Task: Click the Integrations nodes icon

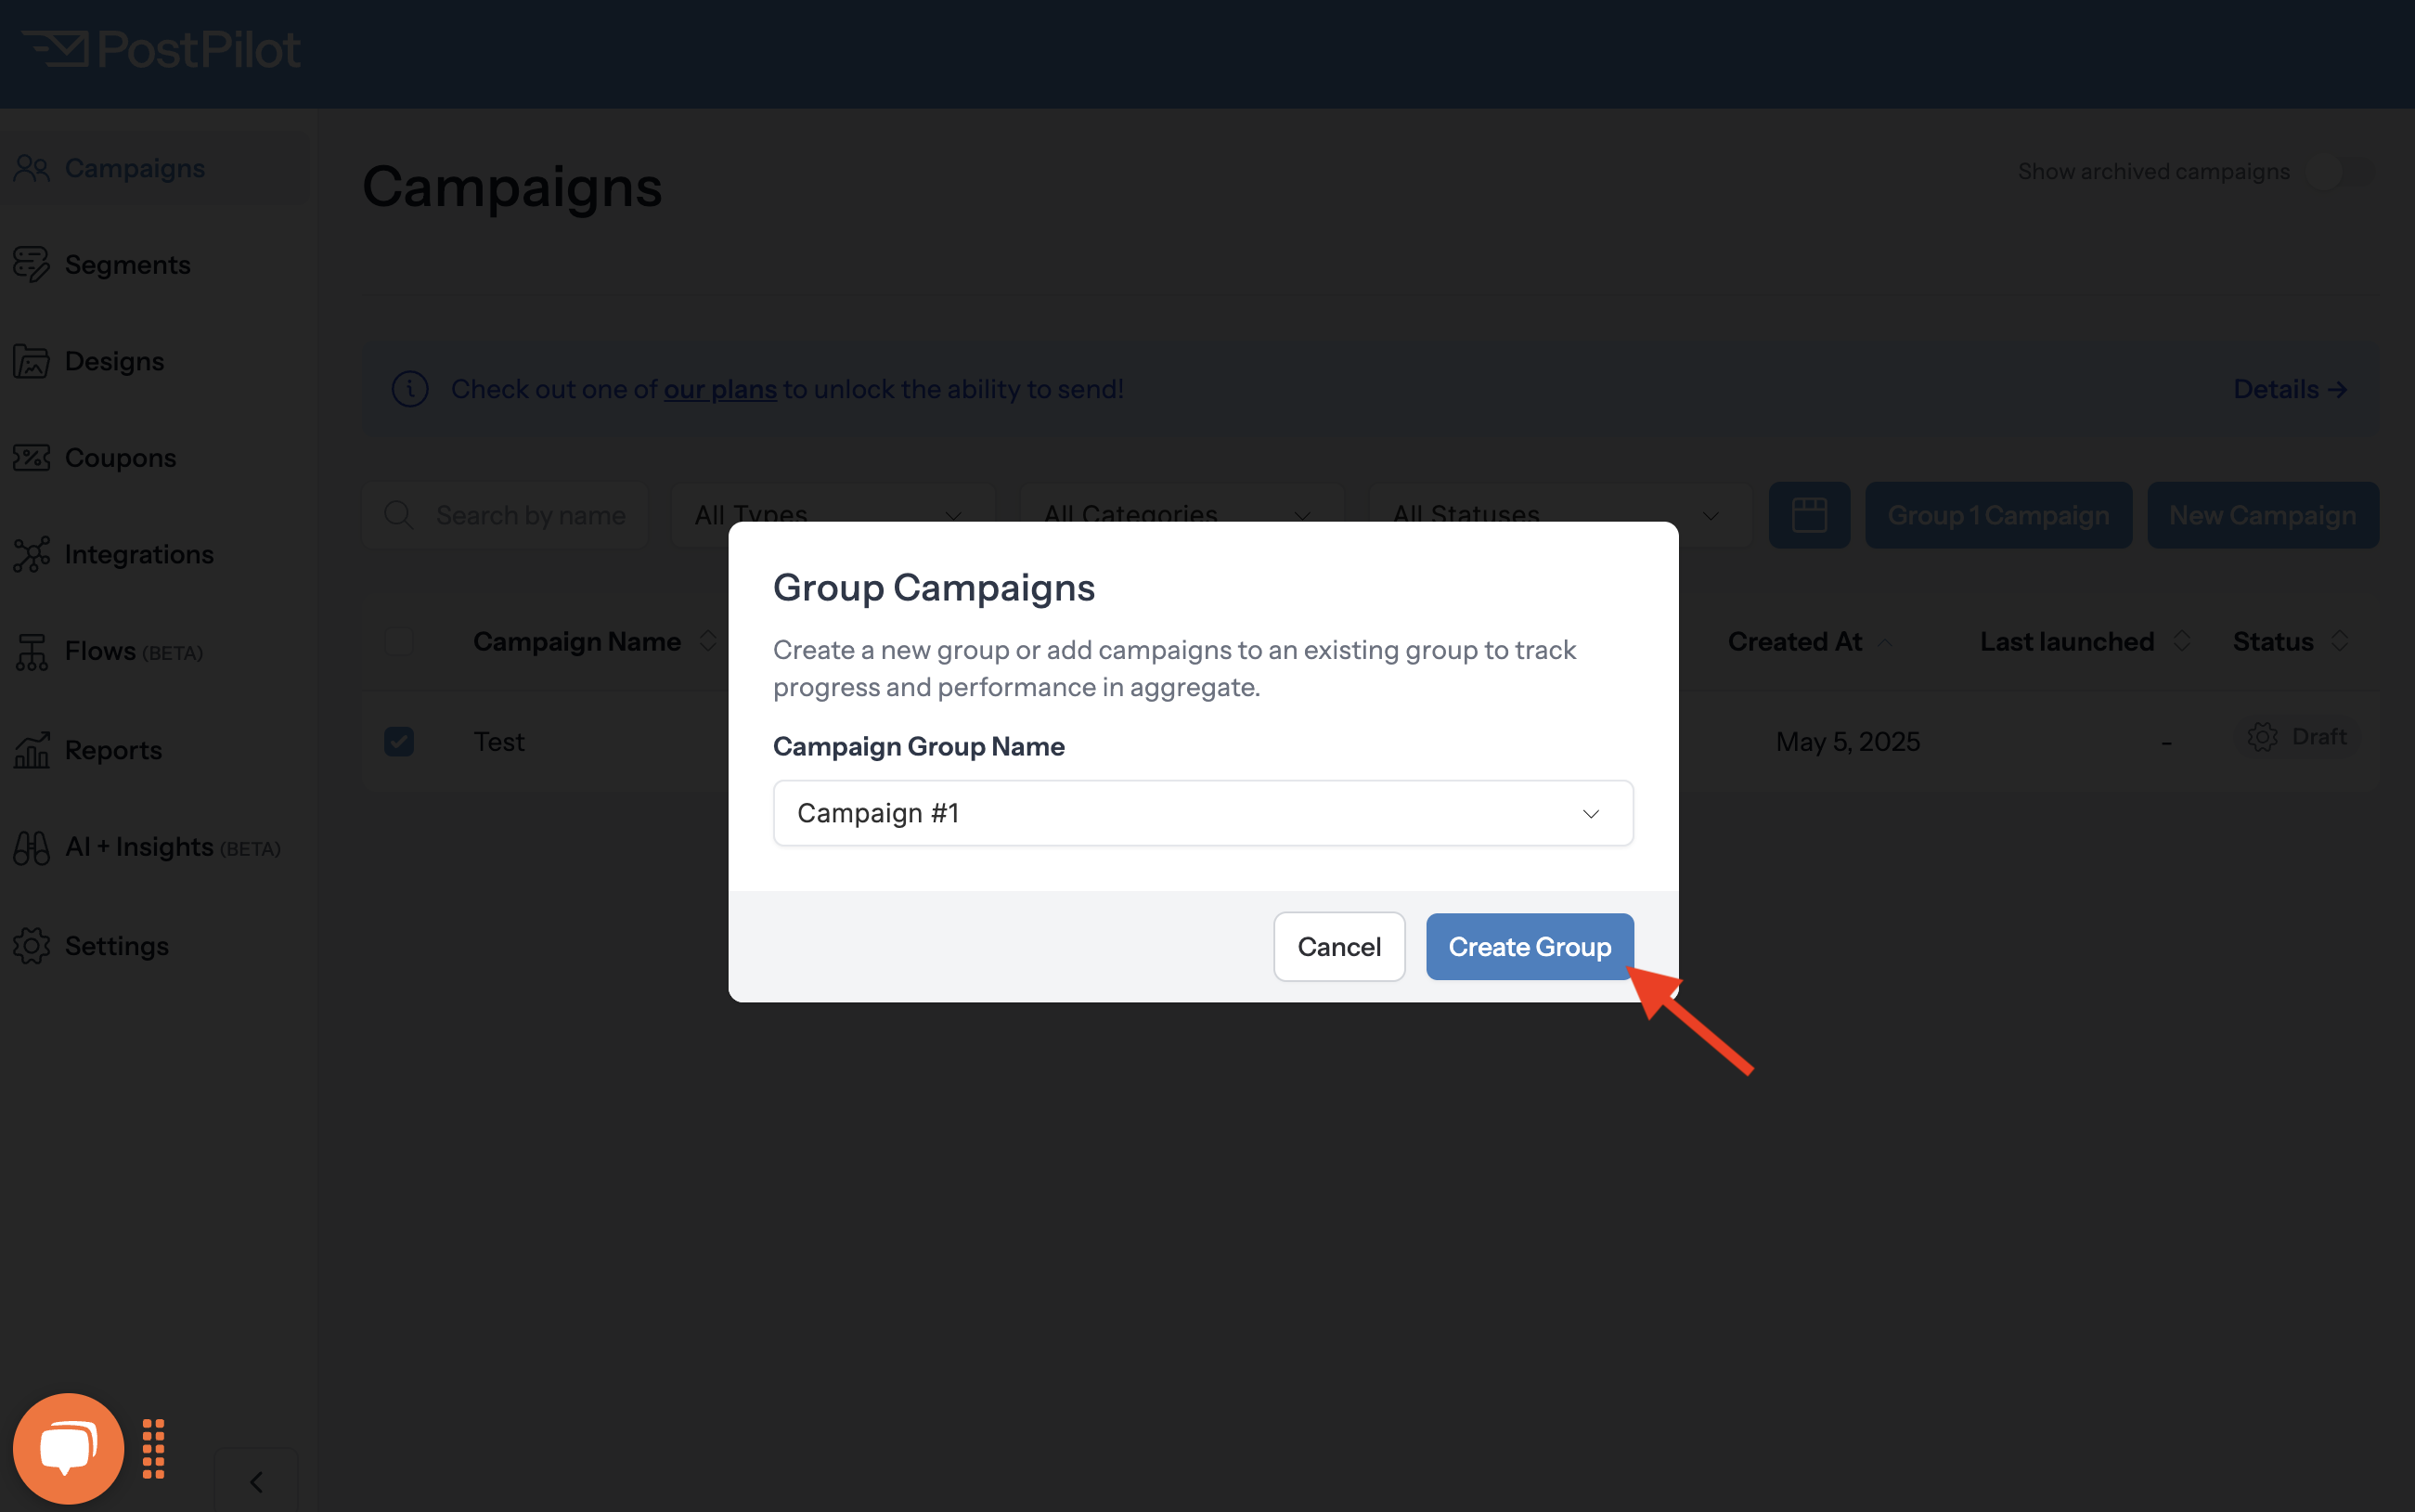Action: point(31,554)
